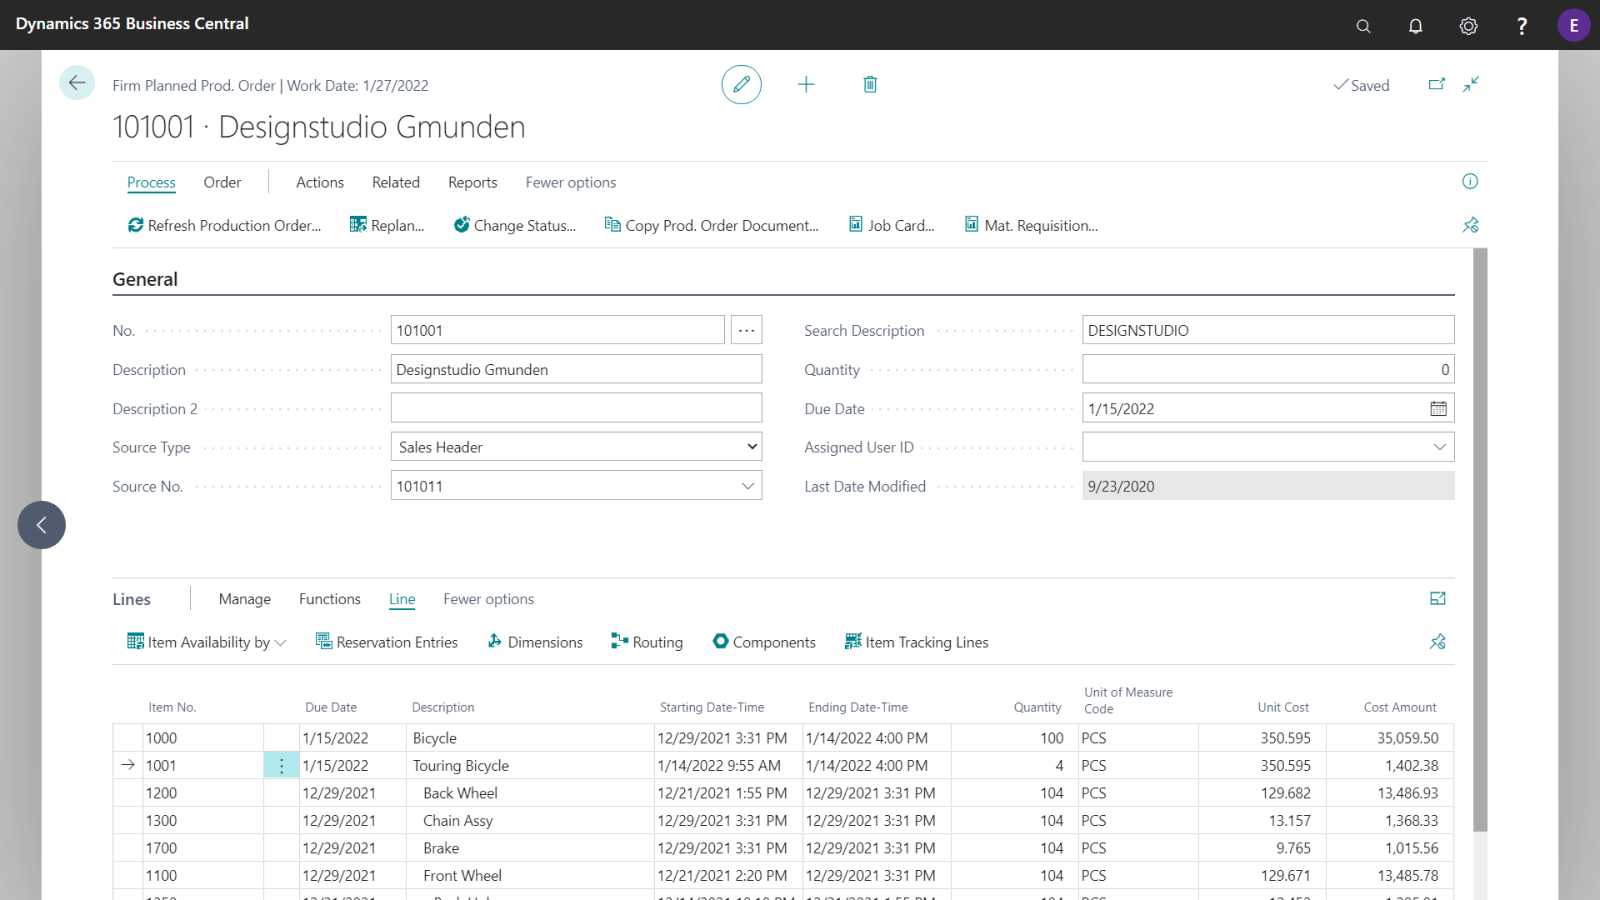Unpin the Lines action bar
Image resolution: width=1600 pixels, height=900 pixels.
coord(1437,641)
